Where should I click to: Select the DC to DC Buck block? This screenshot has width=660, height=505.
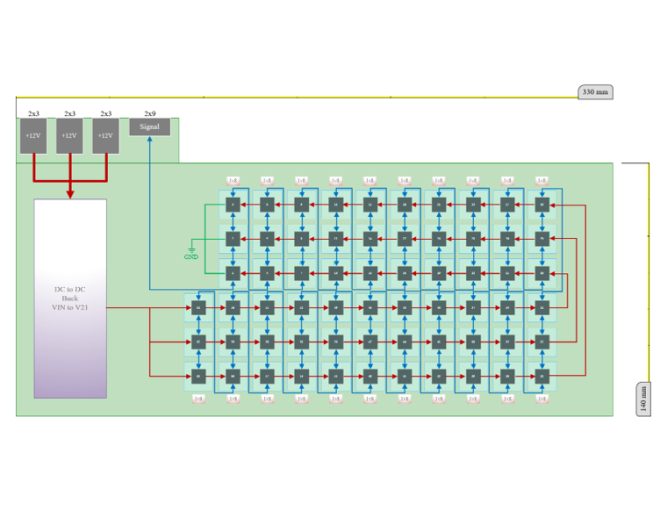[70, 298]
